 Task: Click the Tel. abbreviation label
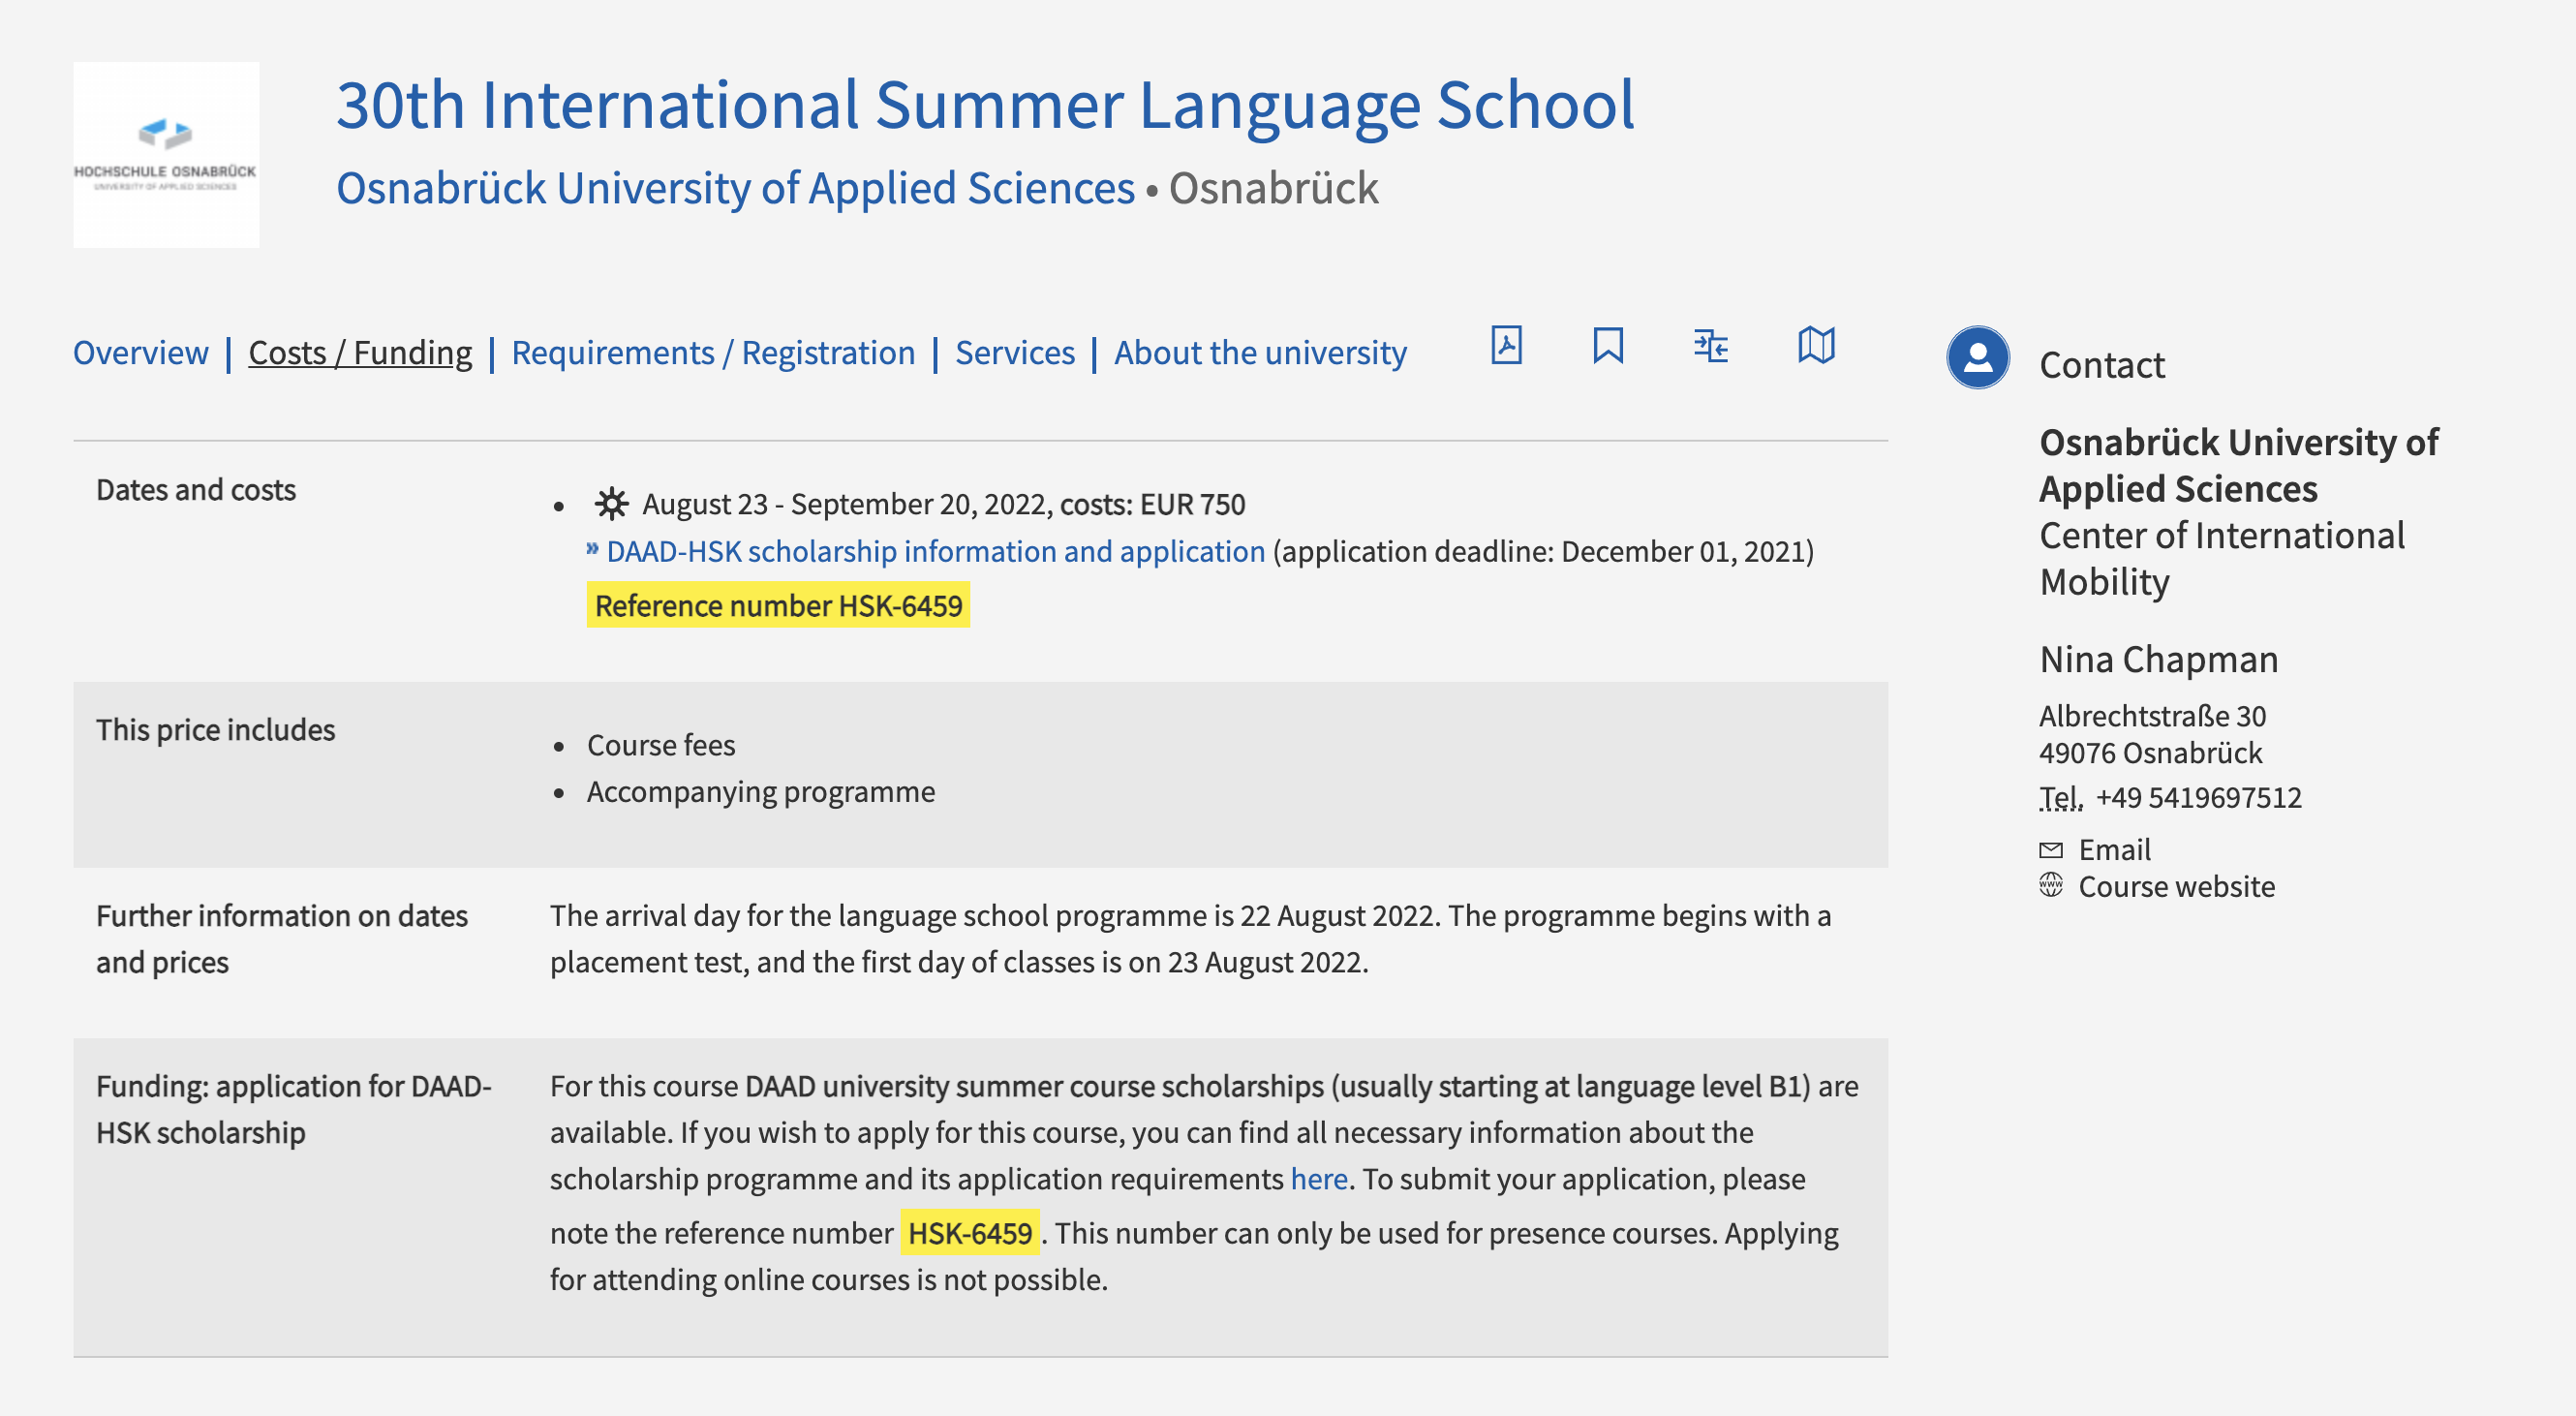(2061, 798)
